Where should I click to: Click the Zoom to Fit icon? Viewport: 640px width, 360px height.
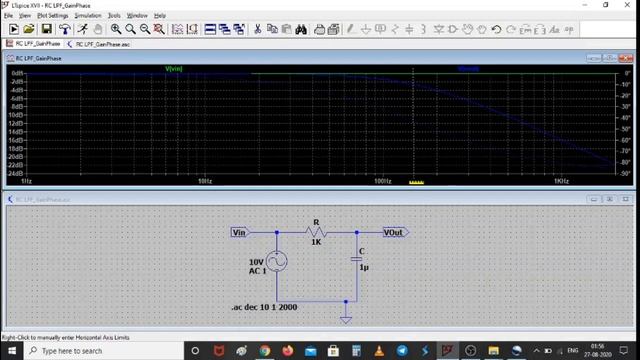pos(159,29)
